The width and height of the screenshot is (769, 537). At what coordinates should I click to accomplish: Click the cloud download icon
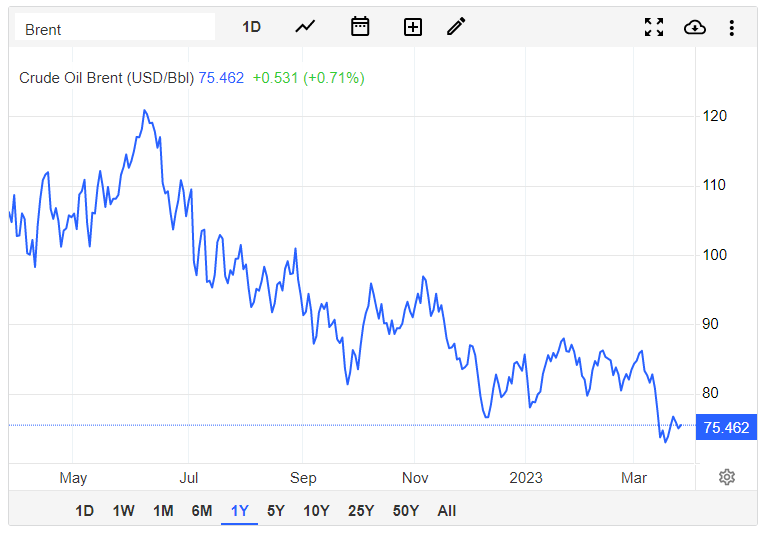coord(695,27)
